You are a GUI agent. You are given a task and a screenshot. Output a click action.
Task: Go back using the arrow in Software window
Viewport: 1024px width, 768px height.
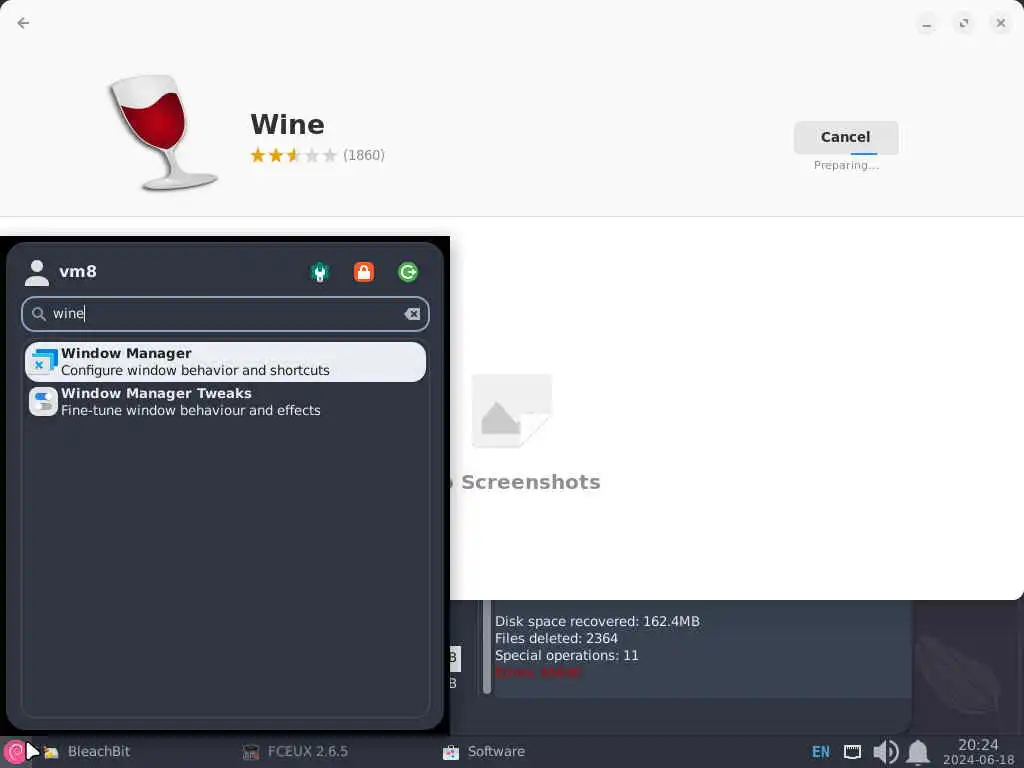coord(24,24)
